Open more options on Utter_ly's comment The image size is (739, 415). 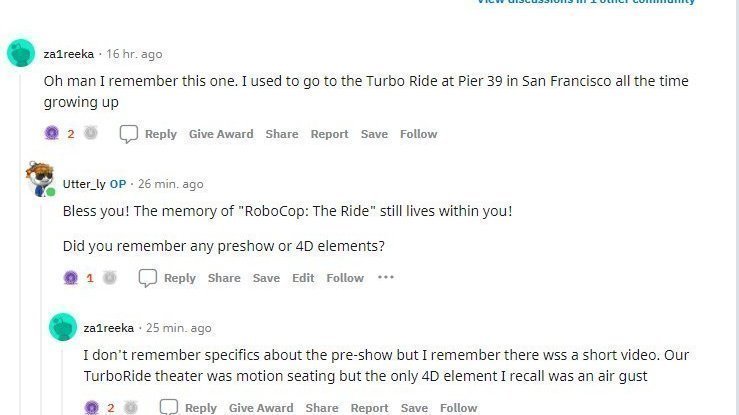click(x=386, y=278)
